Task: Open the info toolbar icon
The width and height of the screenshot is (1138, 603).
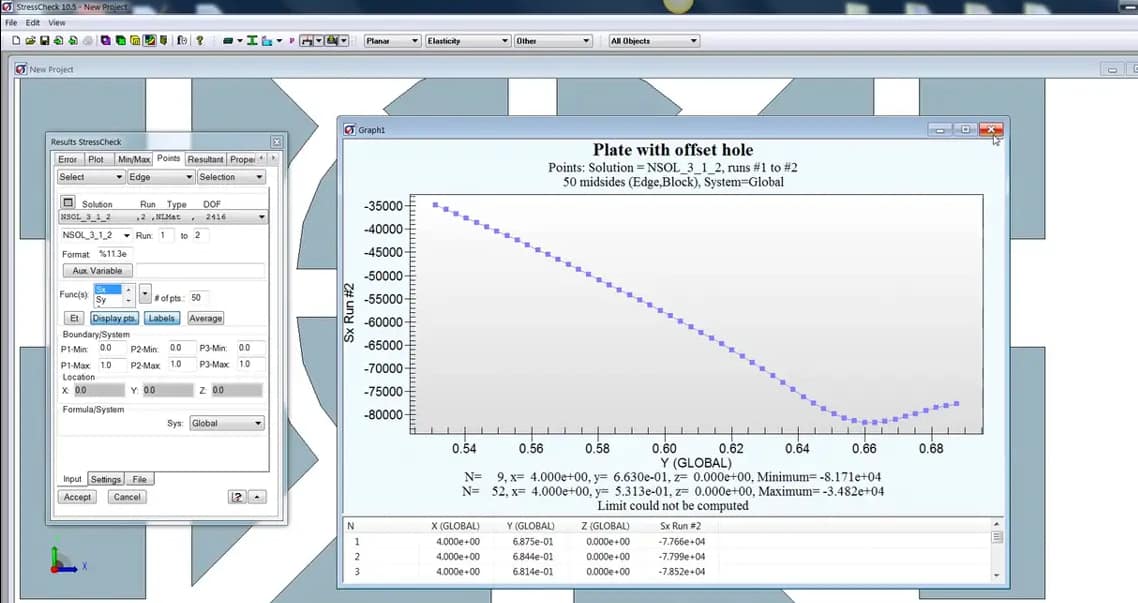Action: [180, 41]
